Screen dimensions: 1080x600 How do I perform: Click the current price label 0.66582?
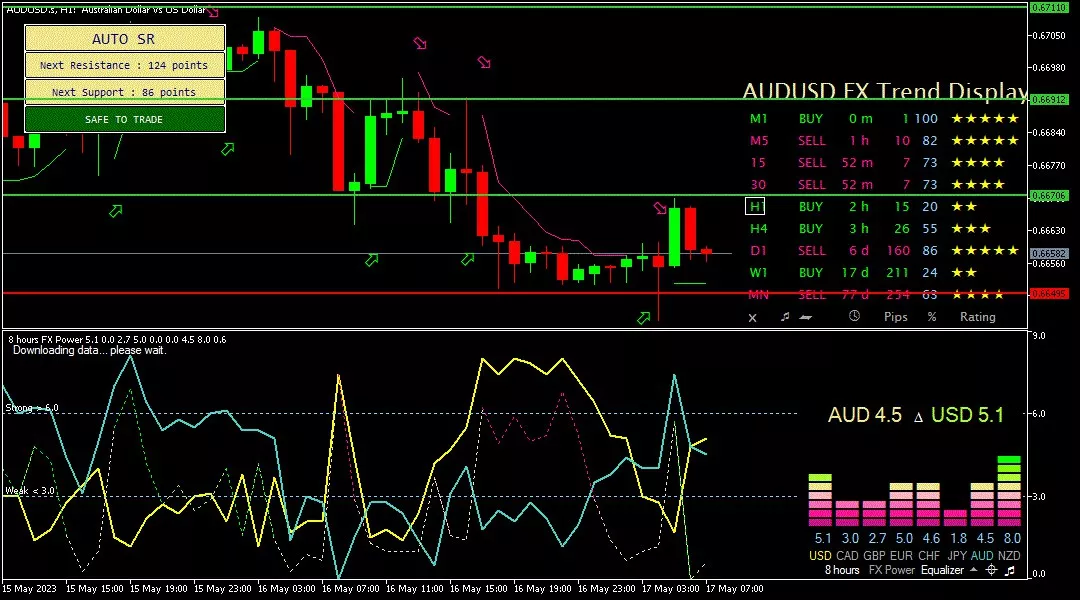[x=1048, y=254]
